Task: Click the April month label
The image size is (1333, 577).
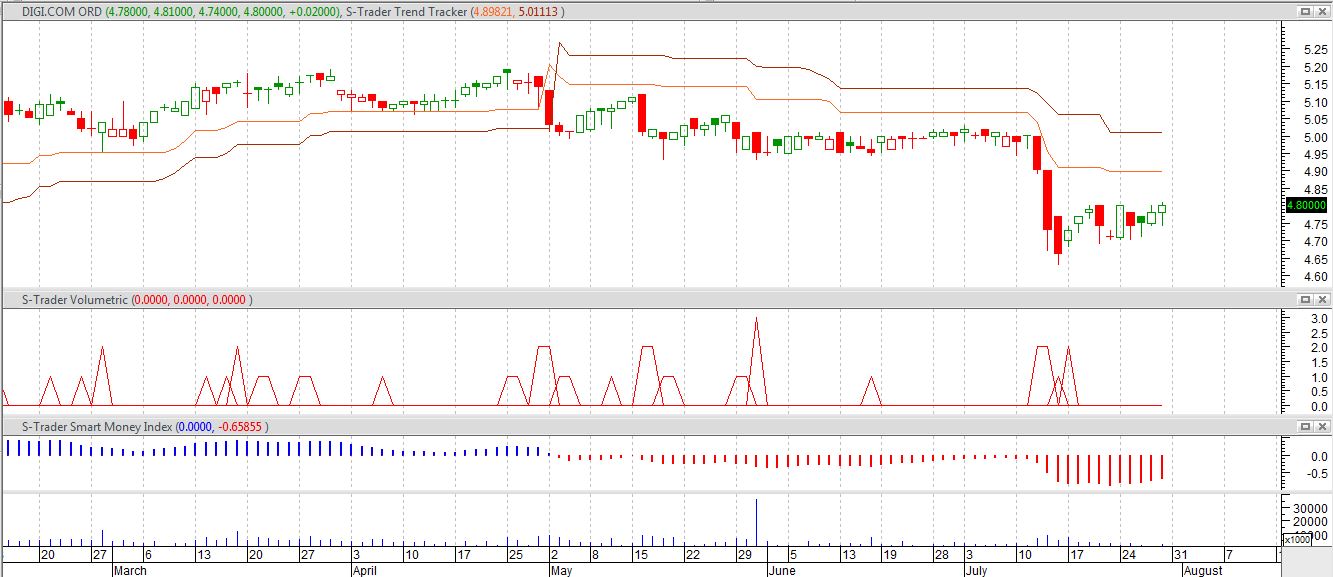Action: pyautogui.click(x=365, y=571)
